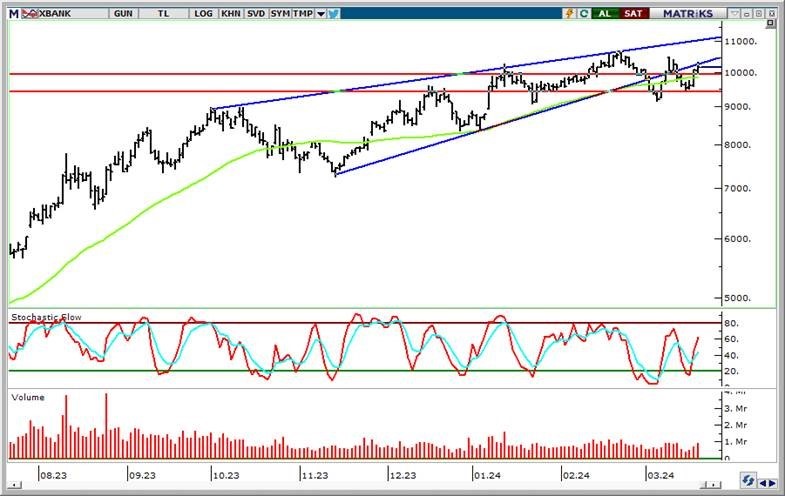Click the 01.24 date label
The image size is (785, 496).
(x=487, y=475)
